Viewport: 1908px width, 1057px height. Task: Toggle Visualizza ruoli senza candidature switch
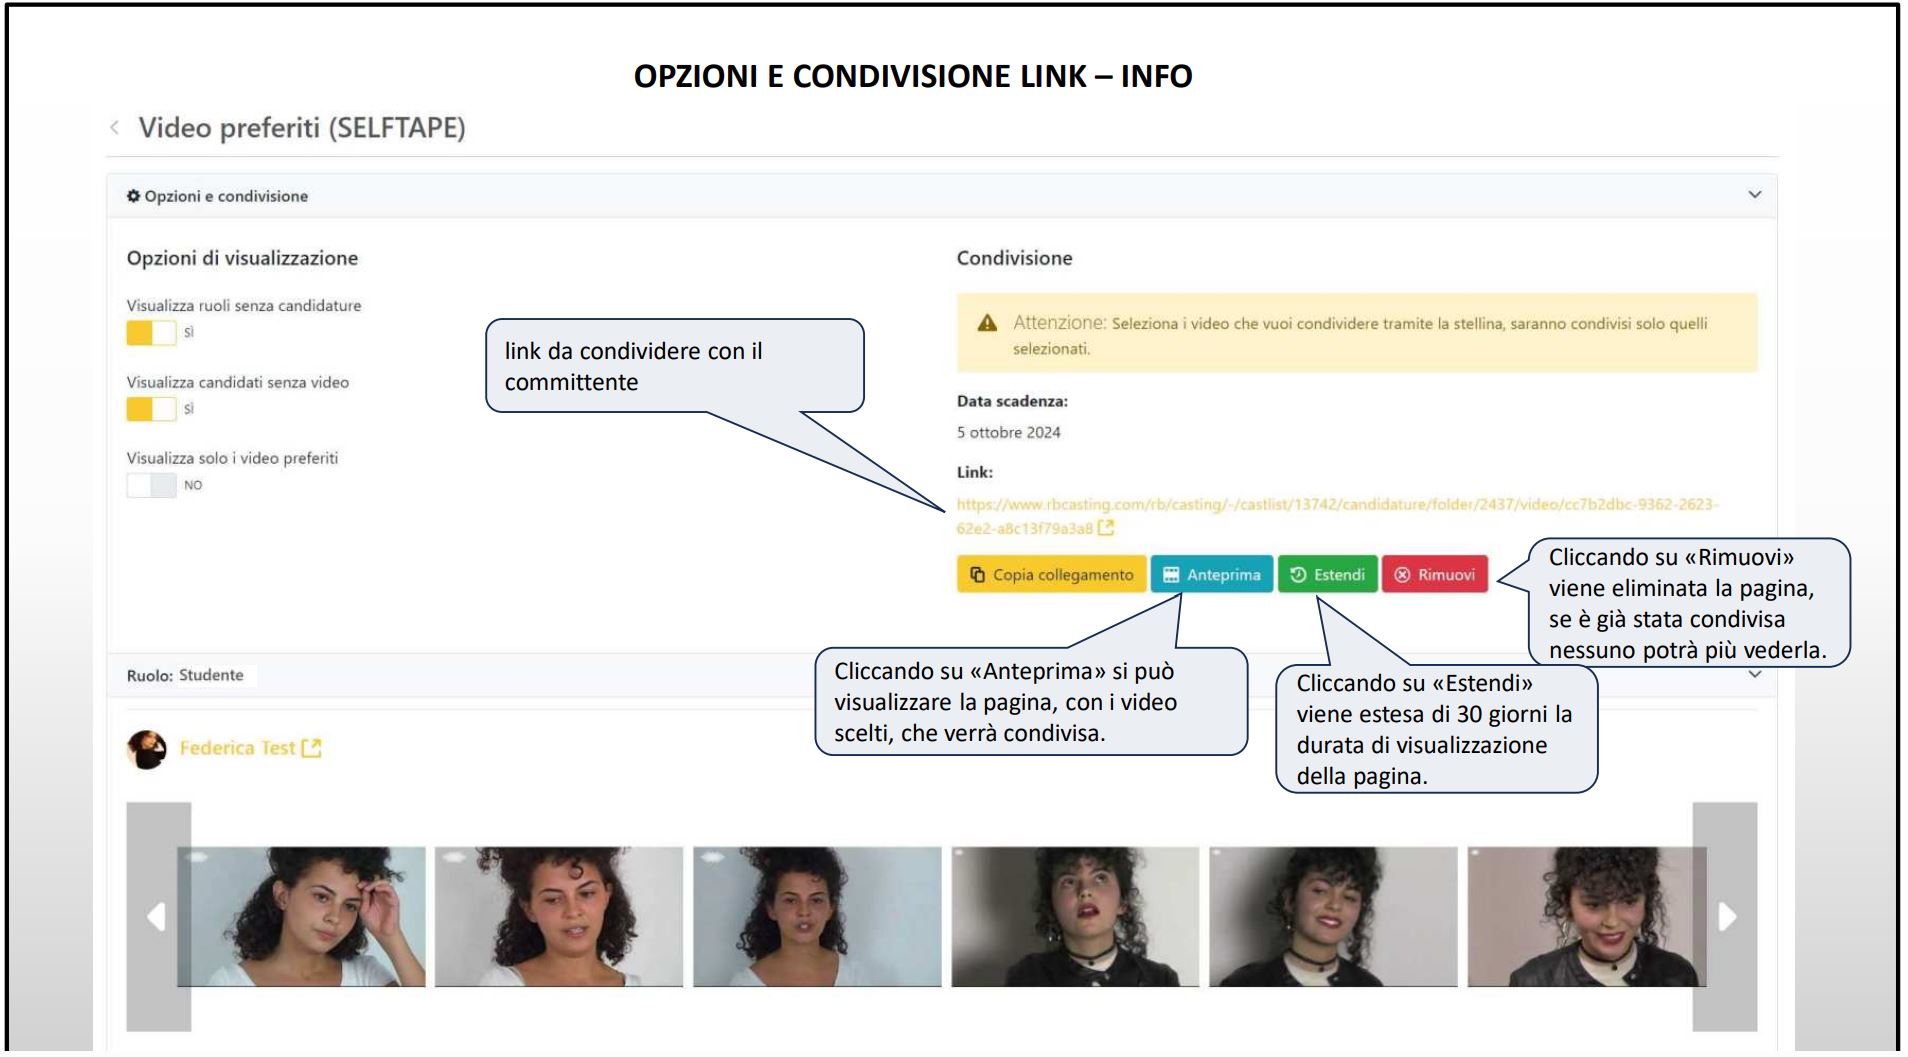click(x=151, y=333)
